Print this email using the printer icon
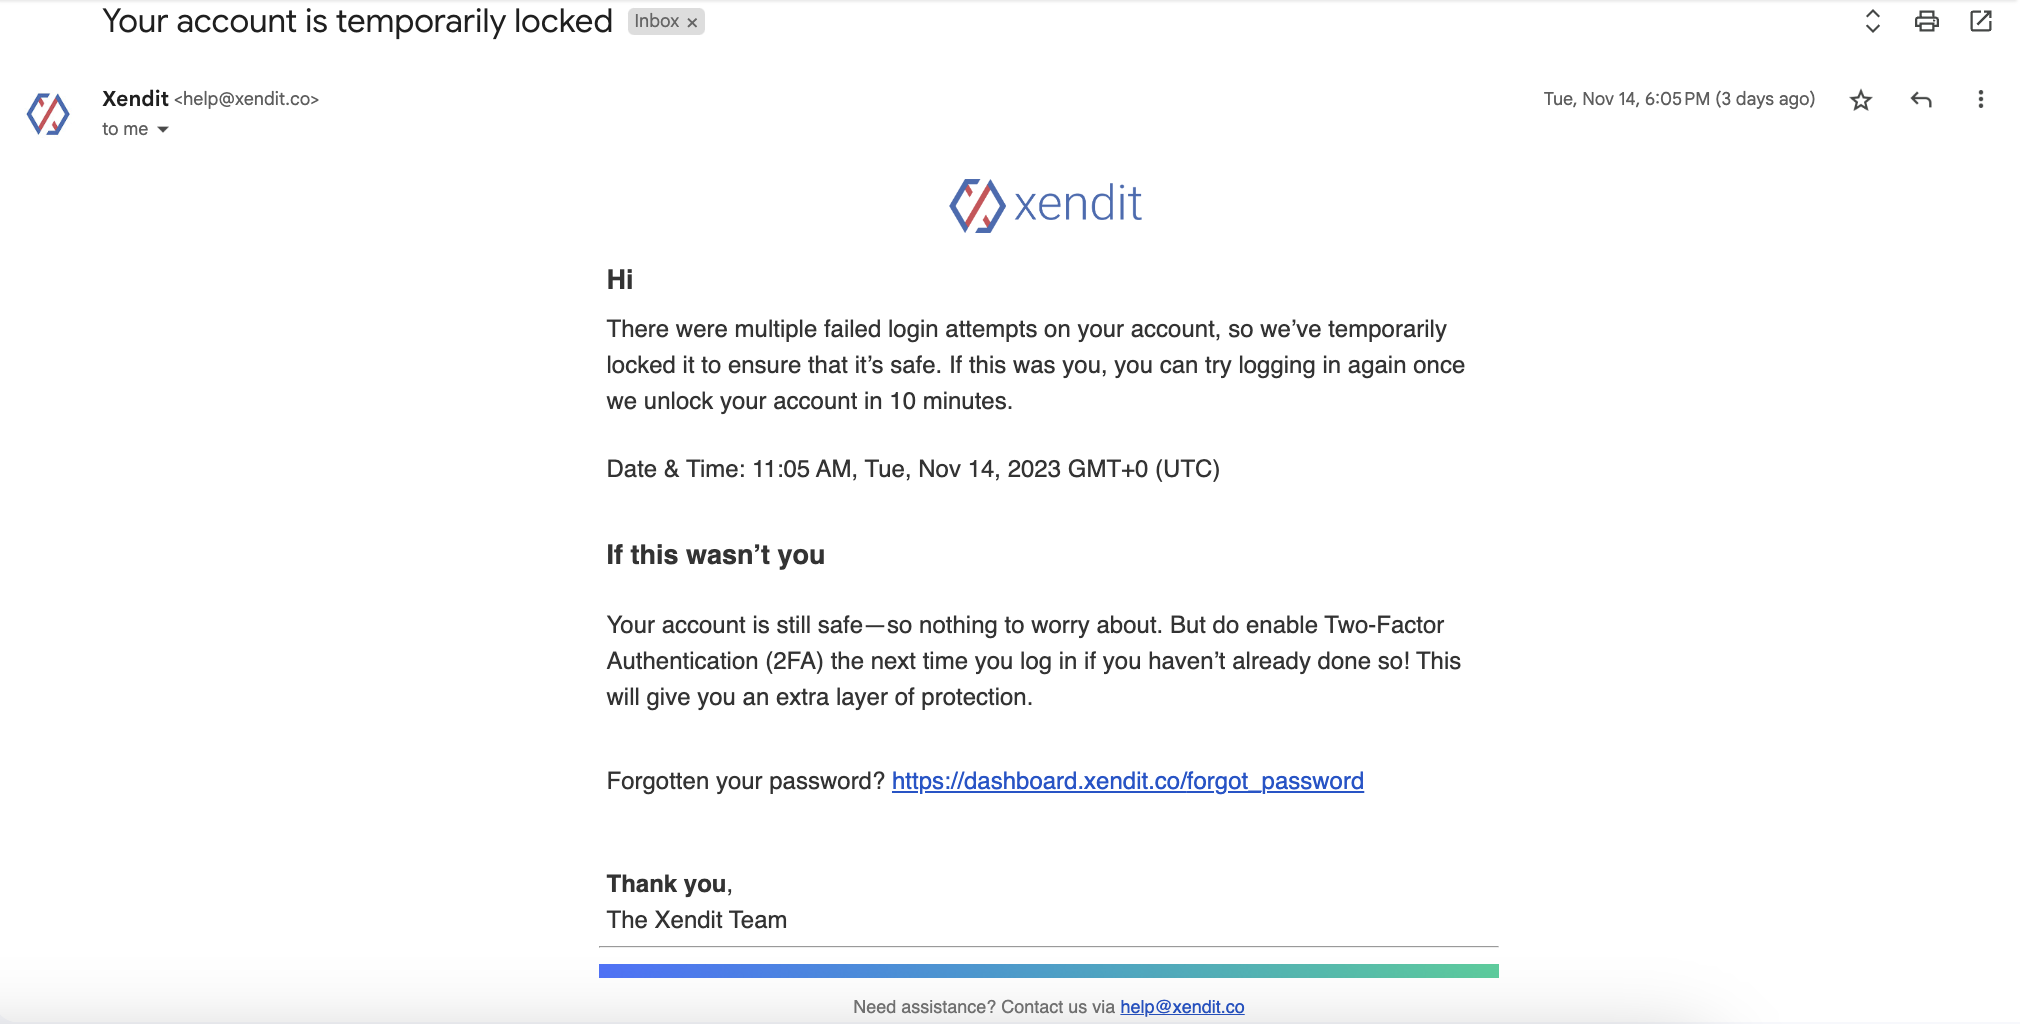Image resolution: width=2020 pixels, height=1024 pixels. [1926, 21]
